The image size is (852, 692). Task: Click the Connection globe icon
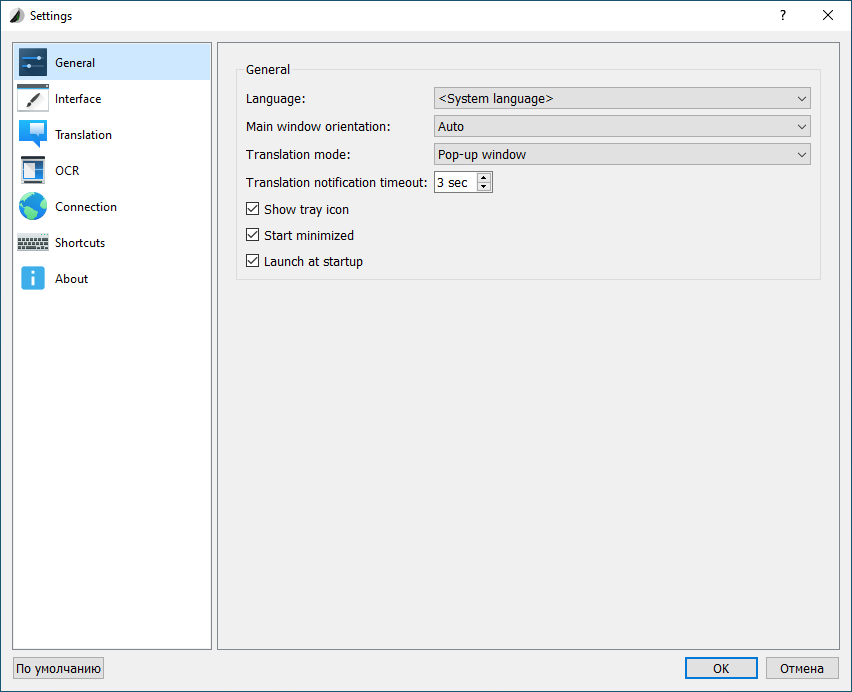pos(33,207)
